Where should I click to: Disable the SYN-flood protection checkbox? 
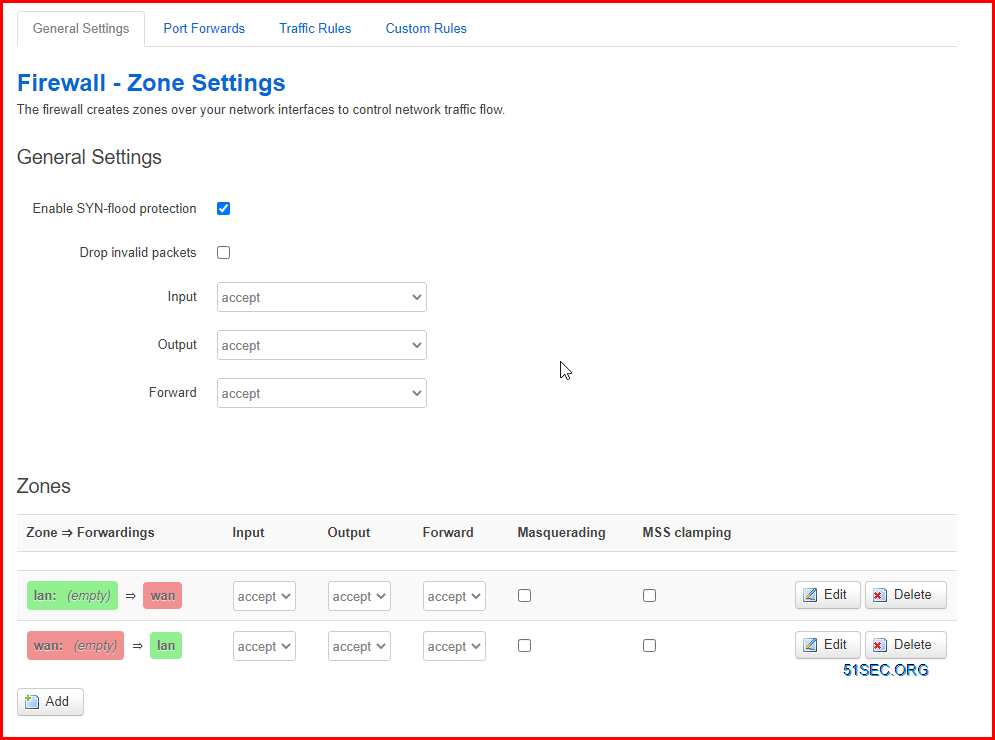pyautogui.click(x=223, y=209)
